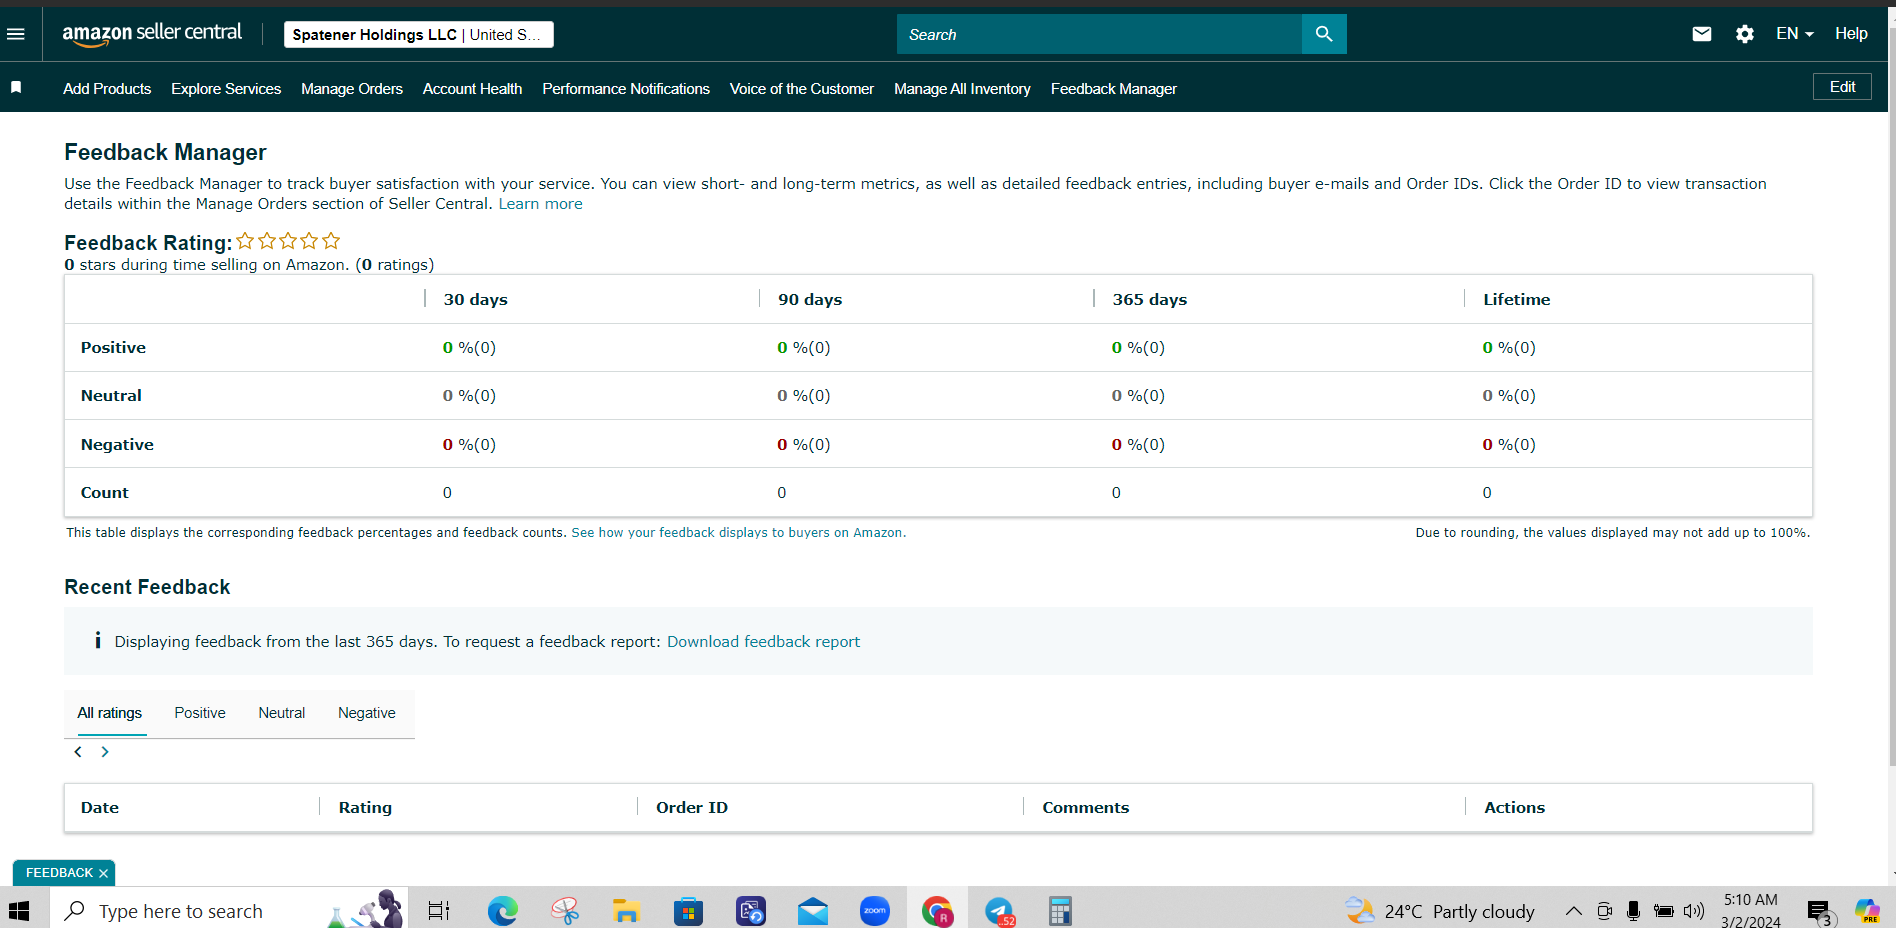The image size is (1896, 928).
Task: Open Windows Start menu
Action: pyautogui.click(x=19, y=911)
